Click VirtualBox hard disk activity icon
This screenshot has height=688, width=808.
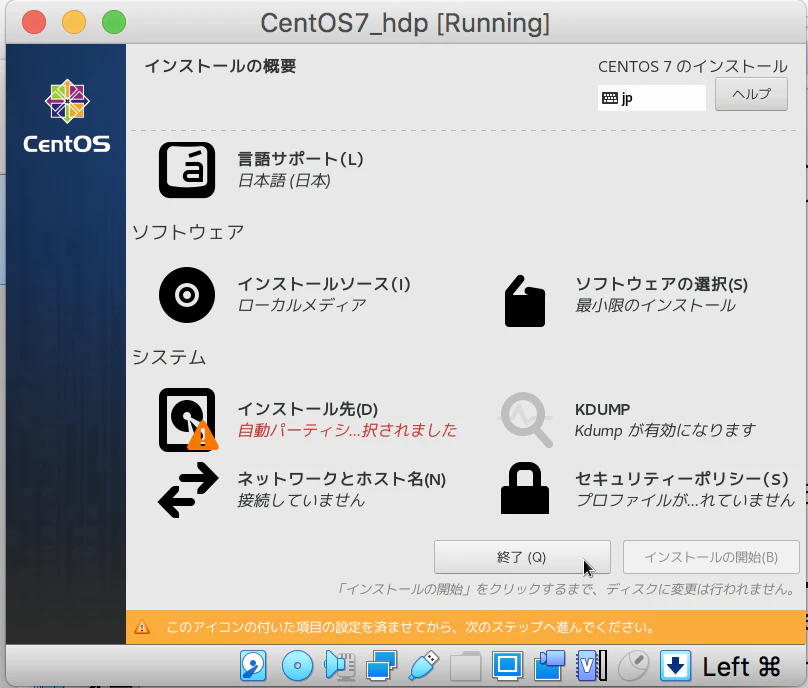(253, 666)
